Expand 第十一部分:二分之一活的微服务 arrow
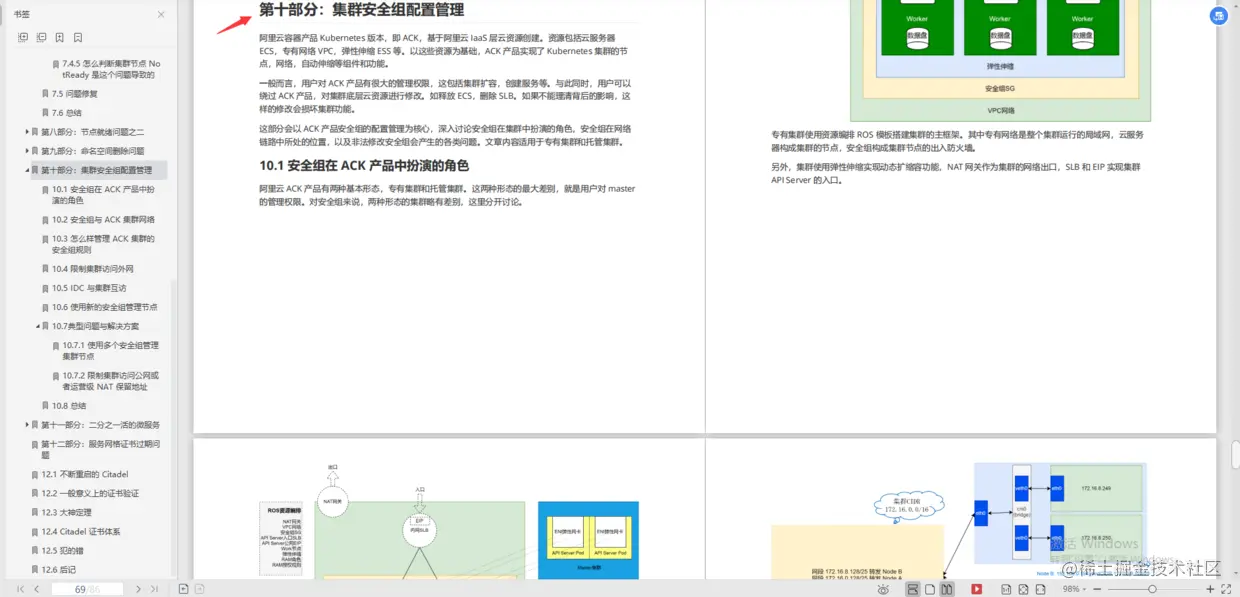 27,425
